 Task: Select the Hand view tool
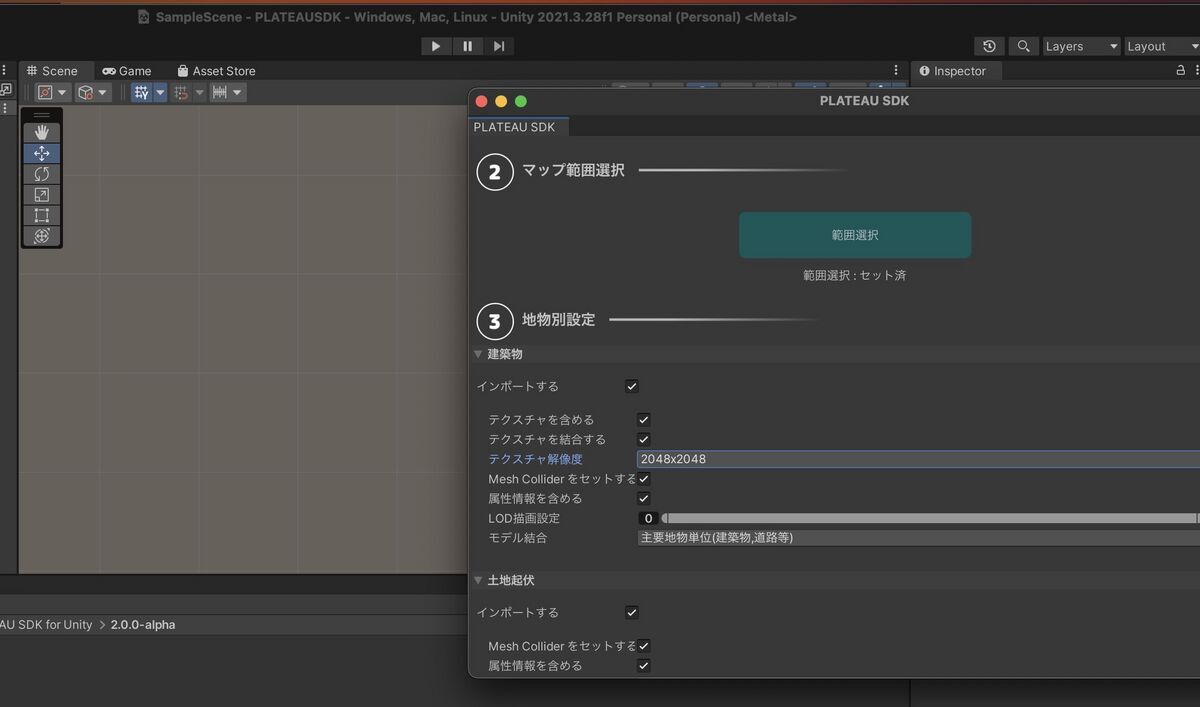42,132
